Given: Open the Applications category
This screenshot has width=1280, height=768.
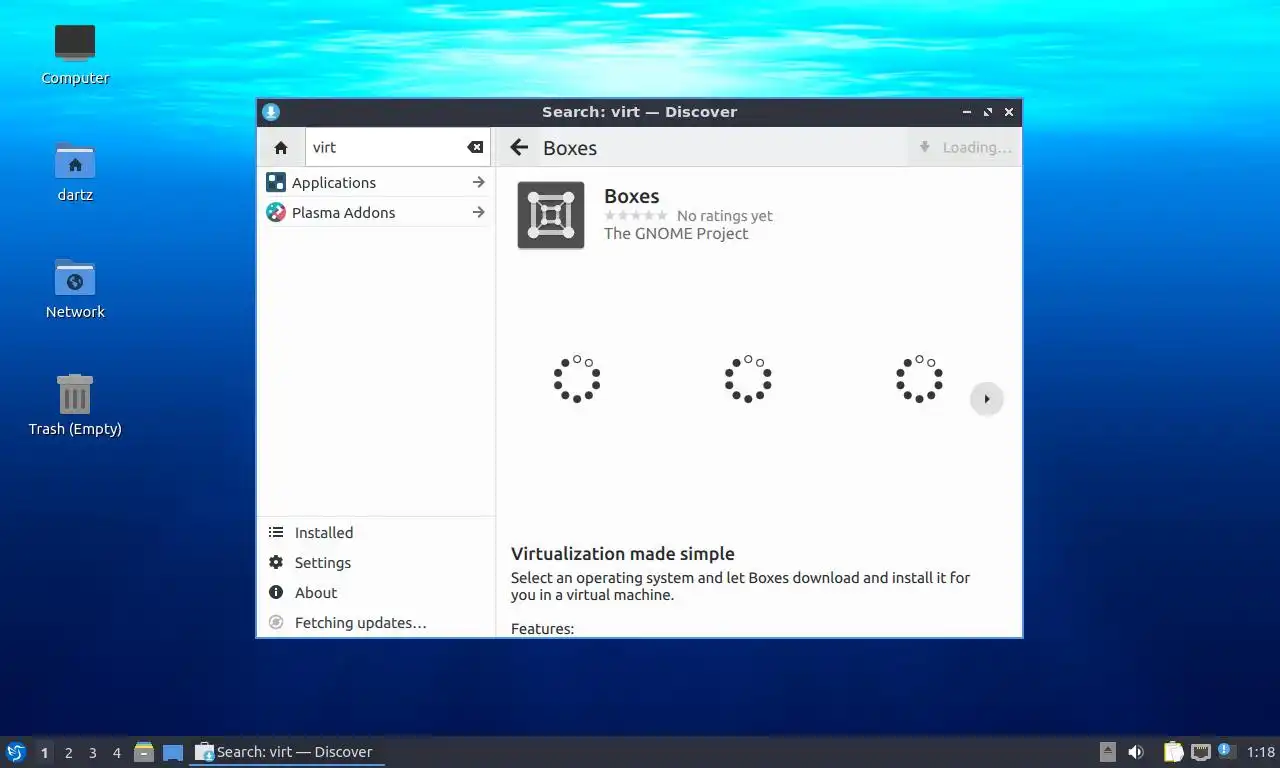Looking at the screenshot, I should pyautogui.click(x=375, y=182).
